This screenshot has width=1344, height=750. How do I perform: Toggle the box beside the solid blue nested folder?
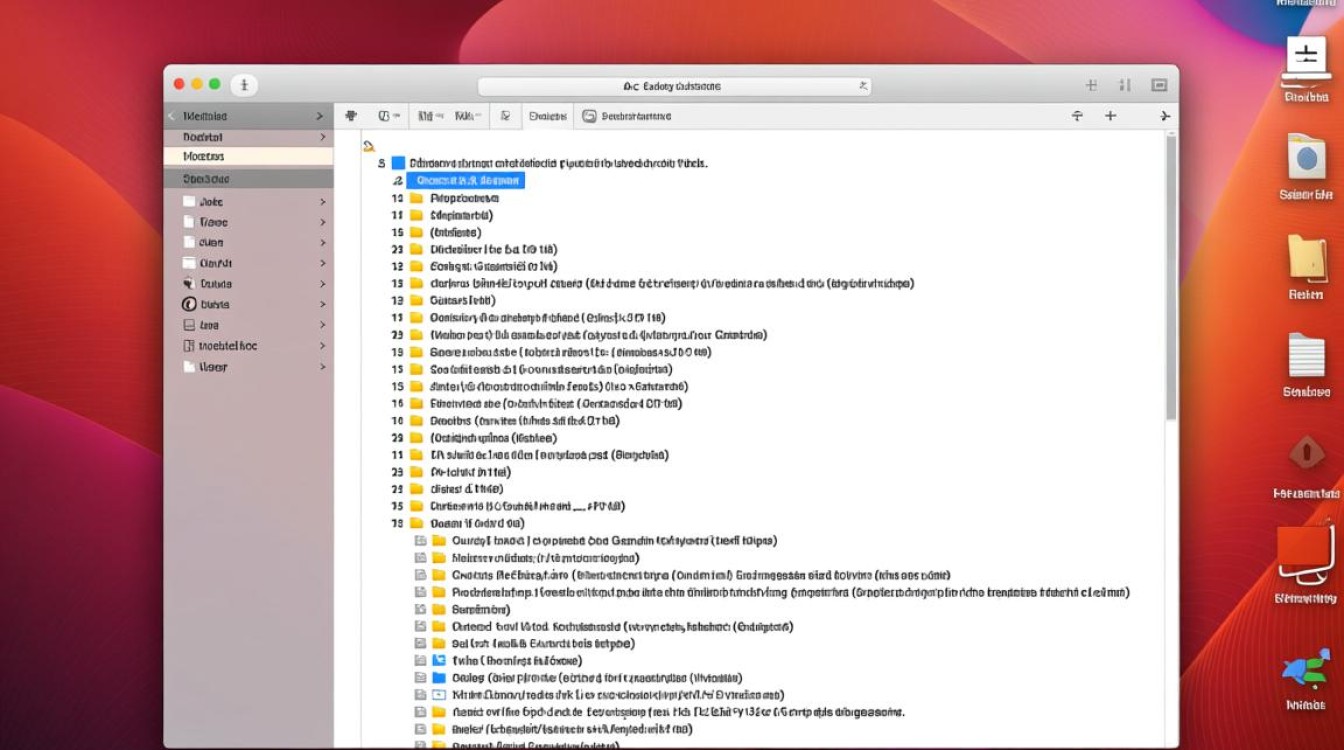(x=421, y=678)
